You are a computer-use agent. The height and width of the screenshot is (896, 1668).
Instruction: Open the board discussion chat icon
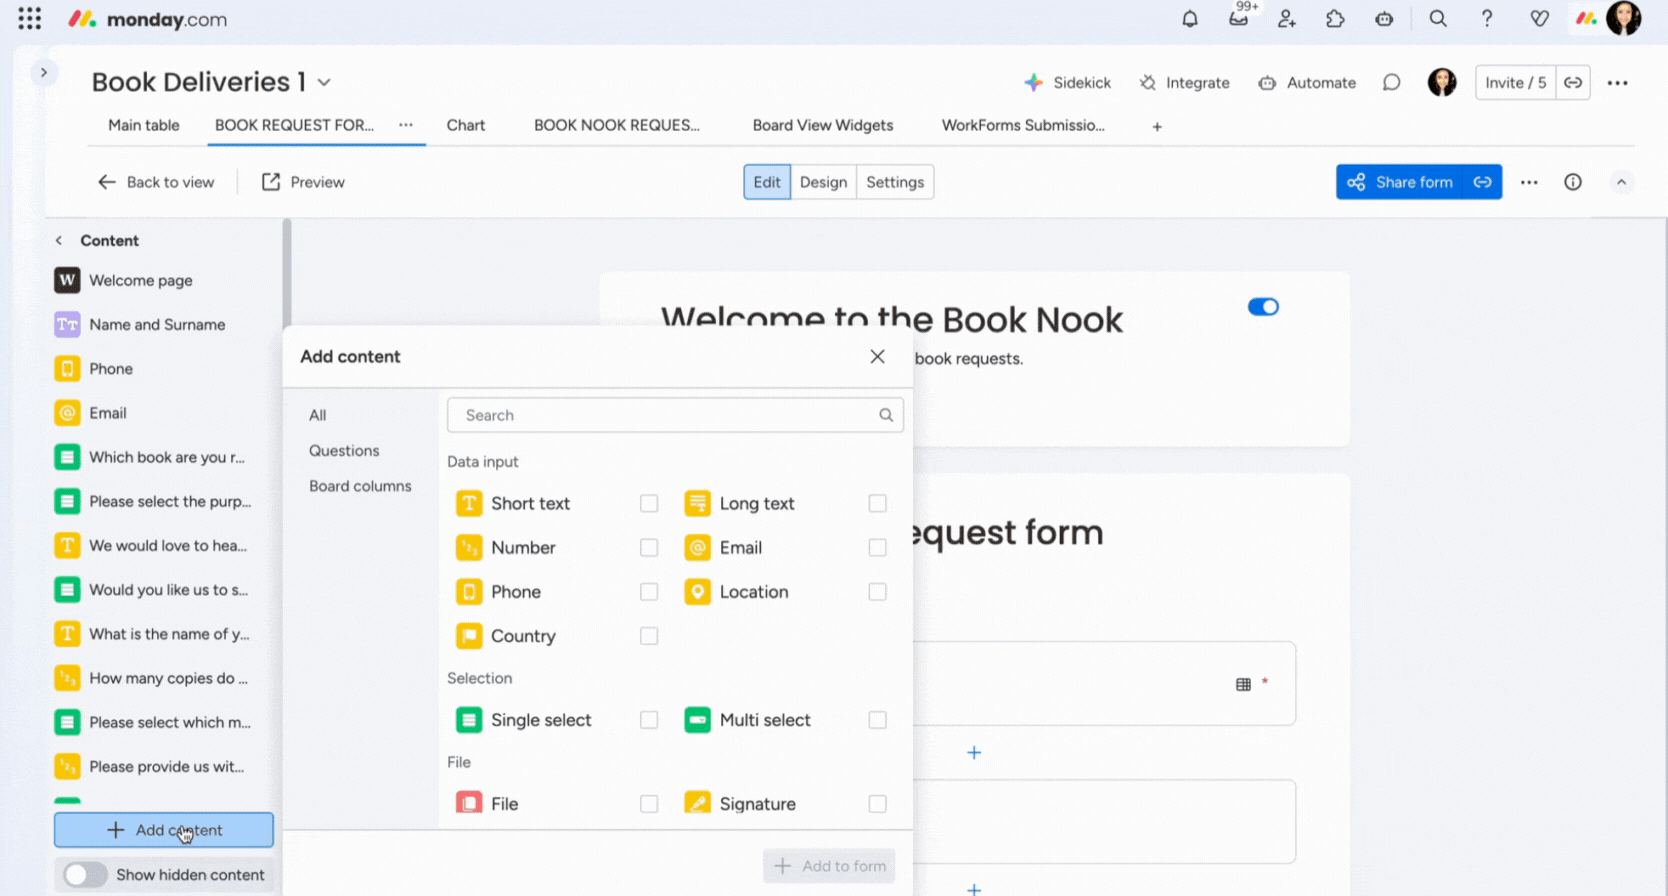[x=1391, y=83]
